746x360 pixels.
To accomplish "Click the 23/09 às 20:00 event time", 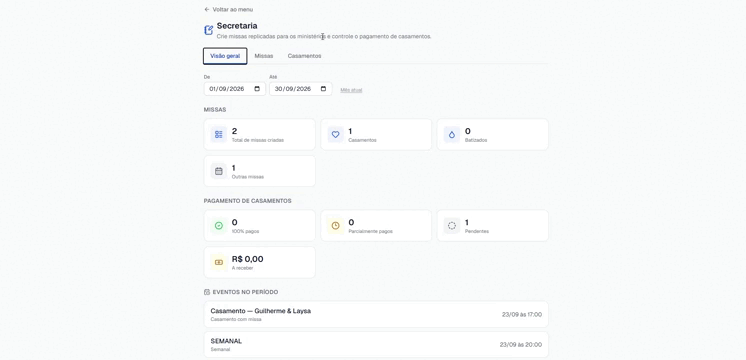I will (520, 345).
